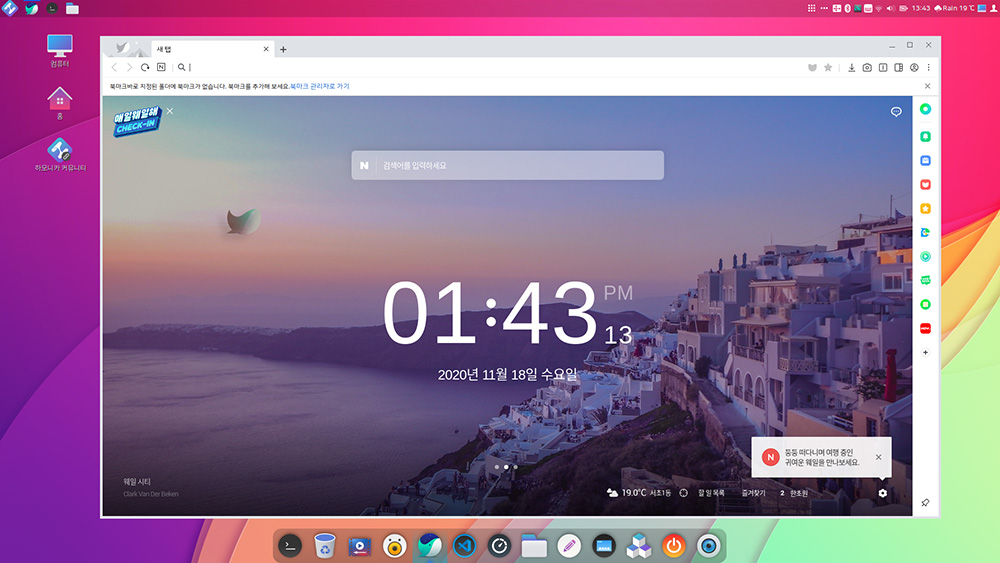
Task: Open the app grid icon in top panel
Action: pos(811,8)
